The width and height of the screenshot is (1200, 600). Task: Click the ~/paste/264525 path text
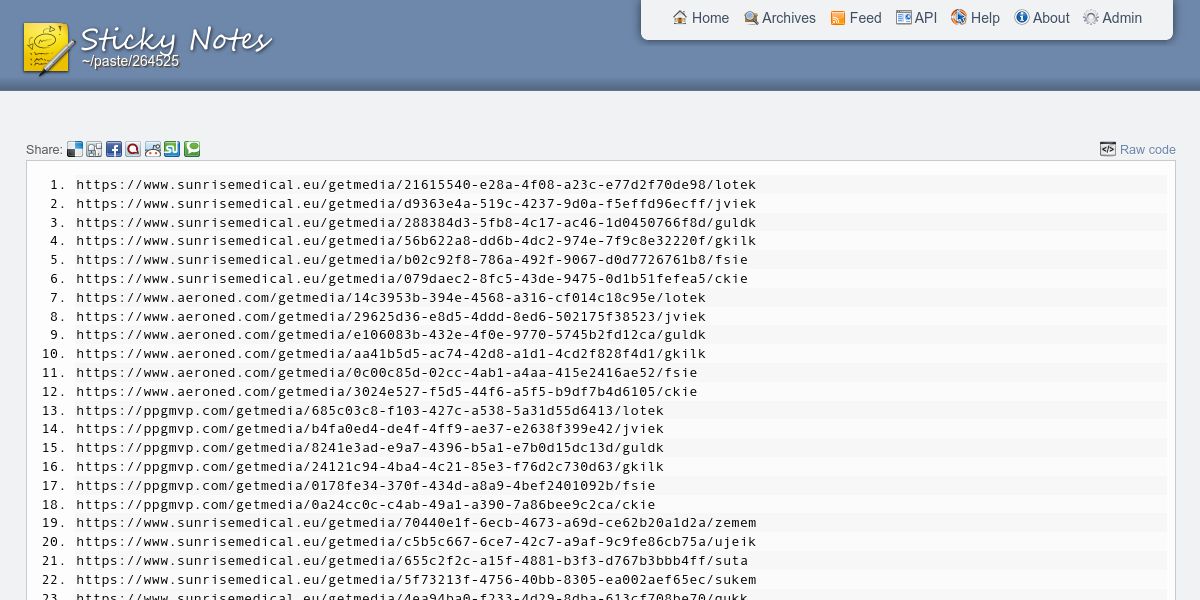pos(130,62)
